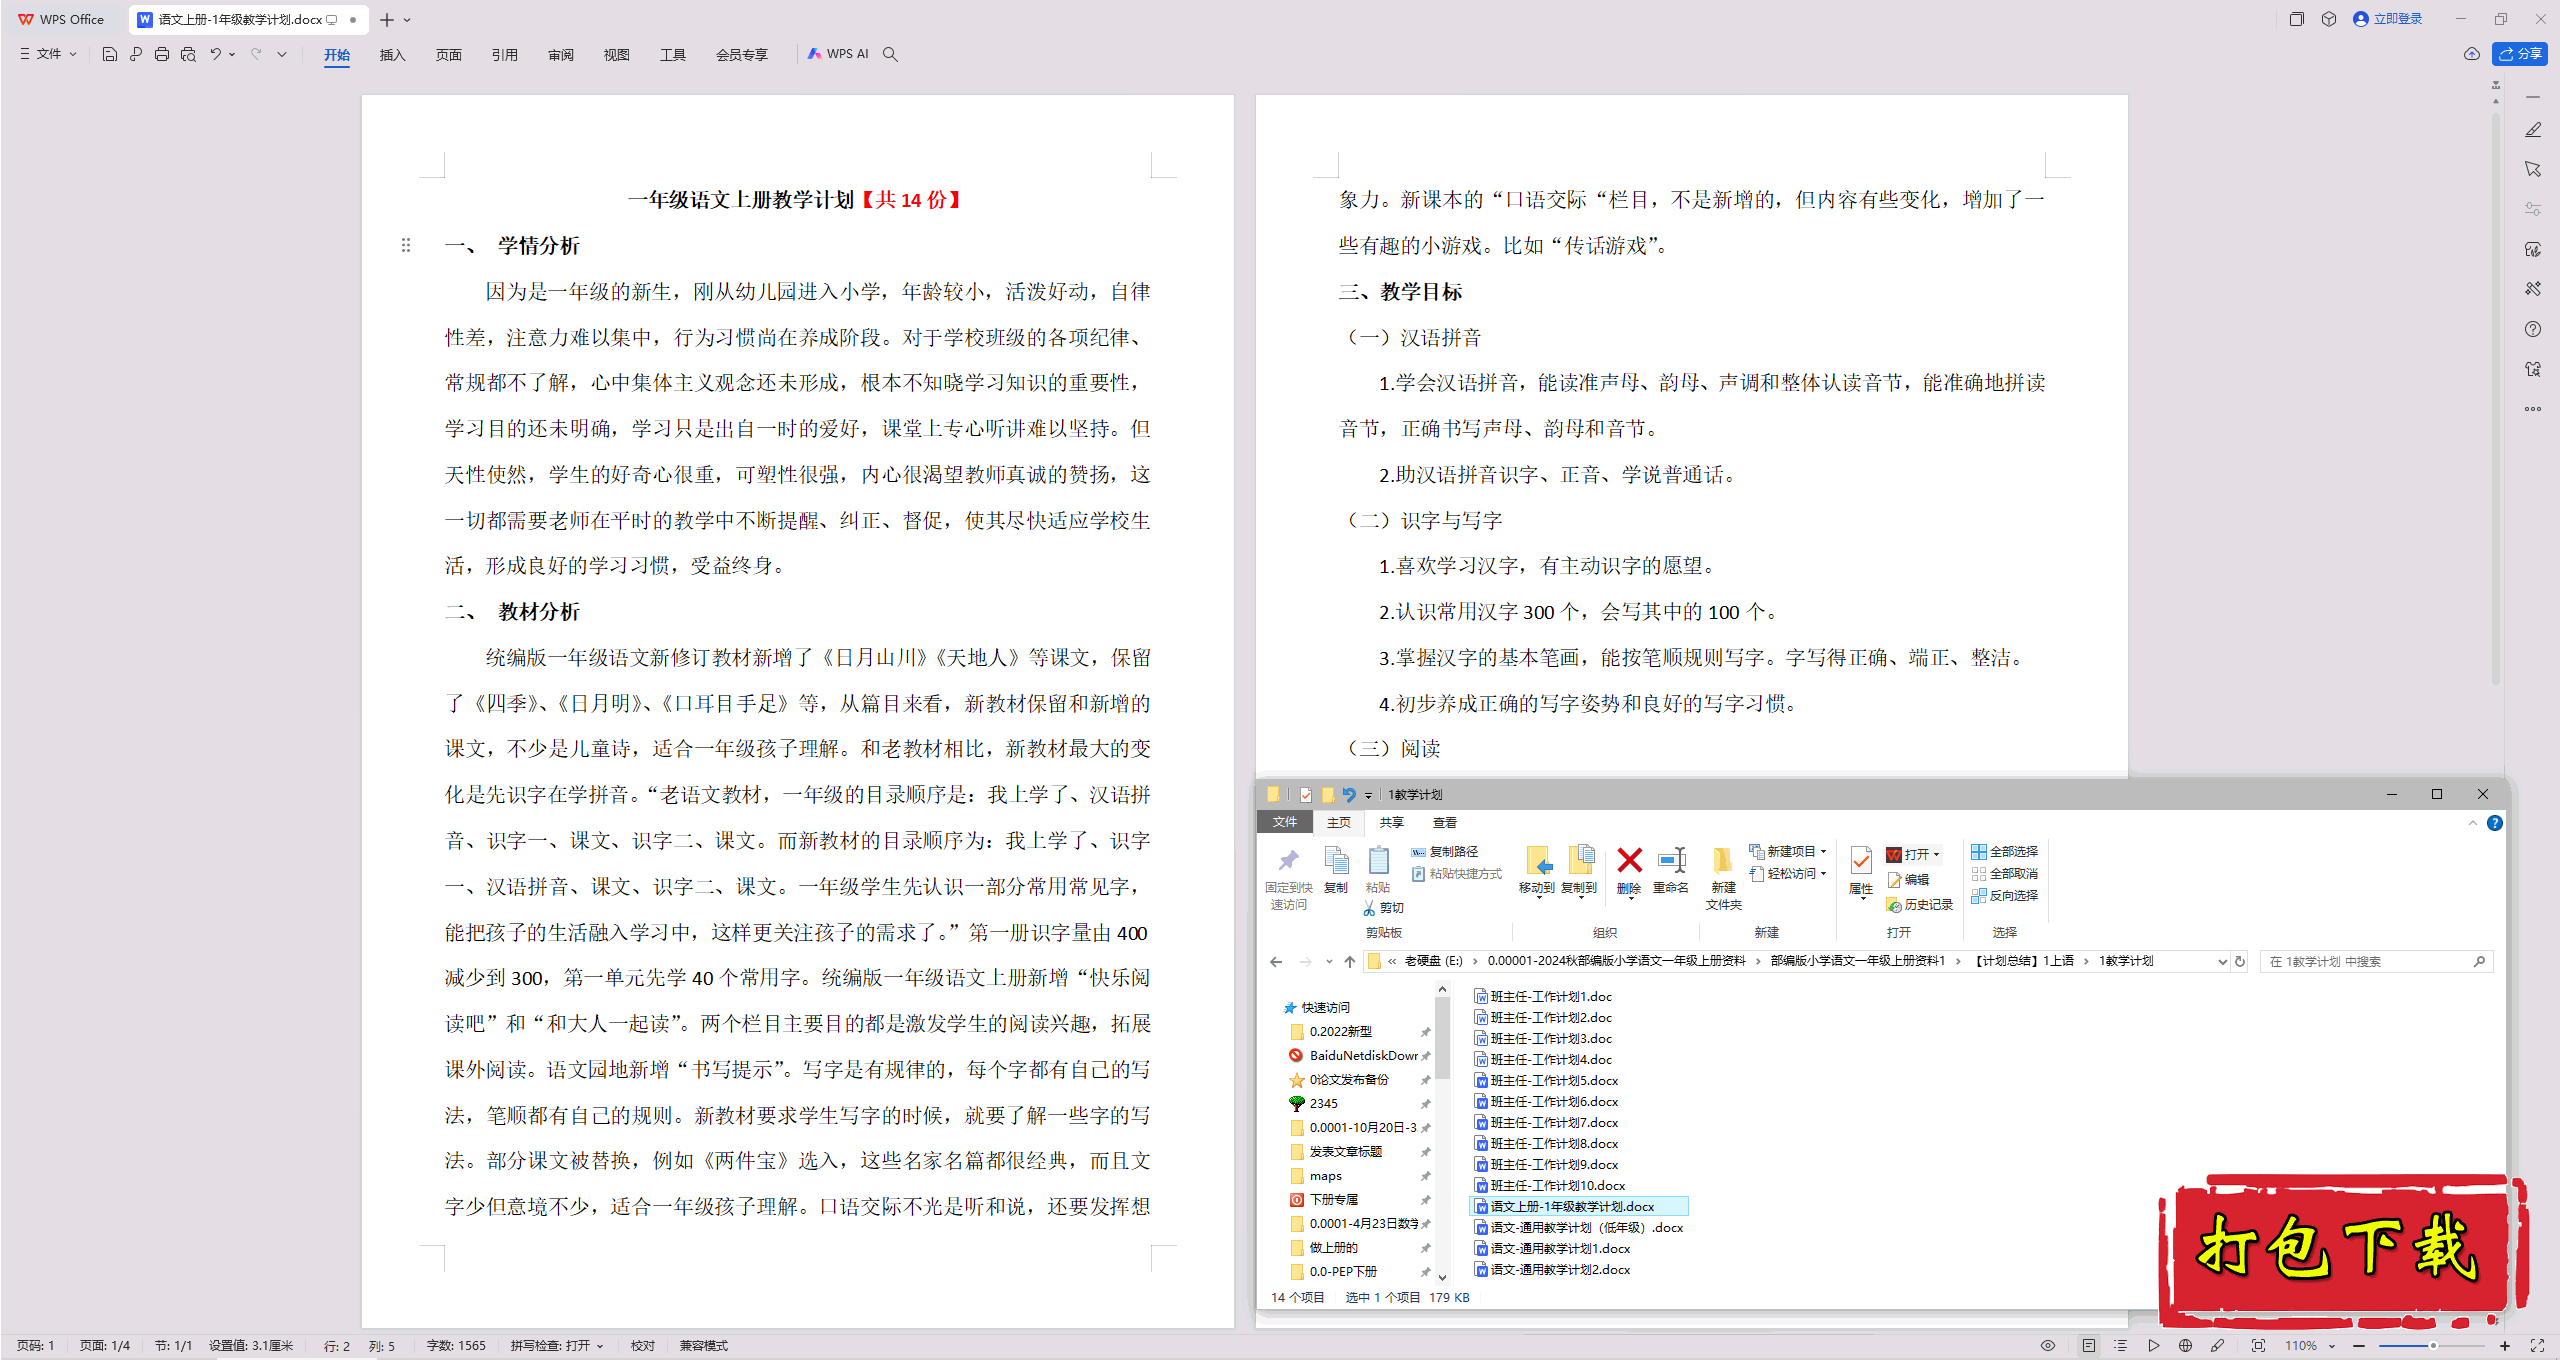Open the 引用 tab in WPS
This screenshot has width=2560, height=1360.
(x=505, y=55)
